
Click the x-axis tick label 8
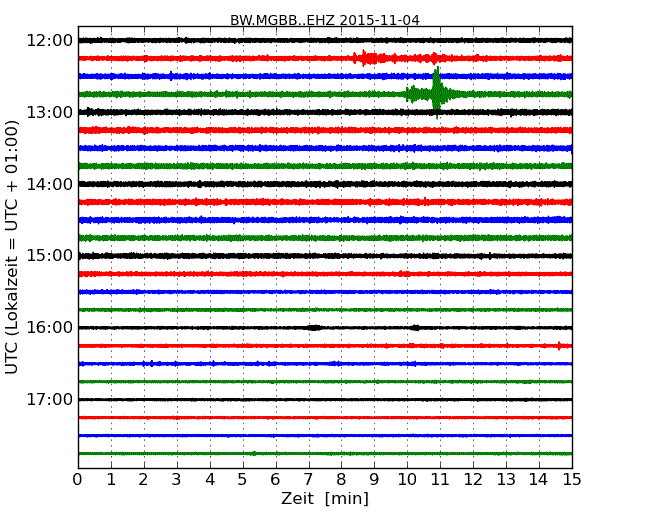point(341,480)
